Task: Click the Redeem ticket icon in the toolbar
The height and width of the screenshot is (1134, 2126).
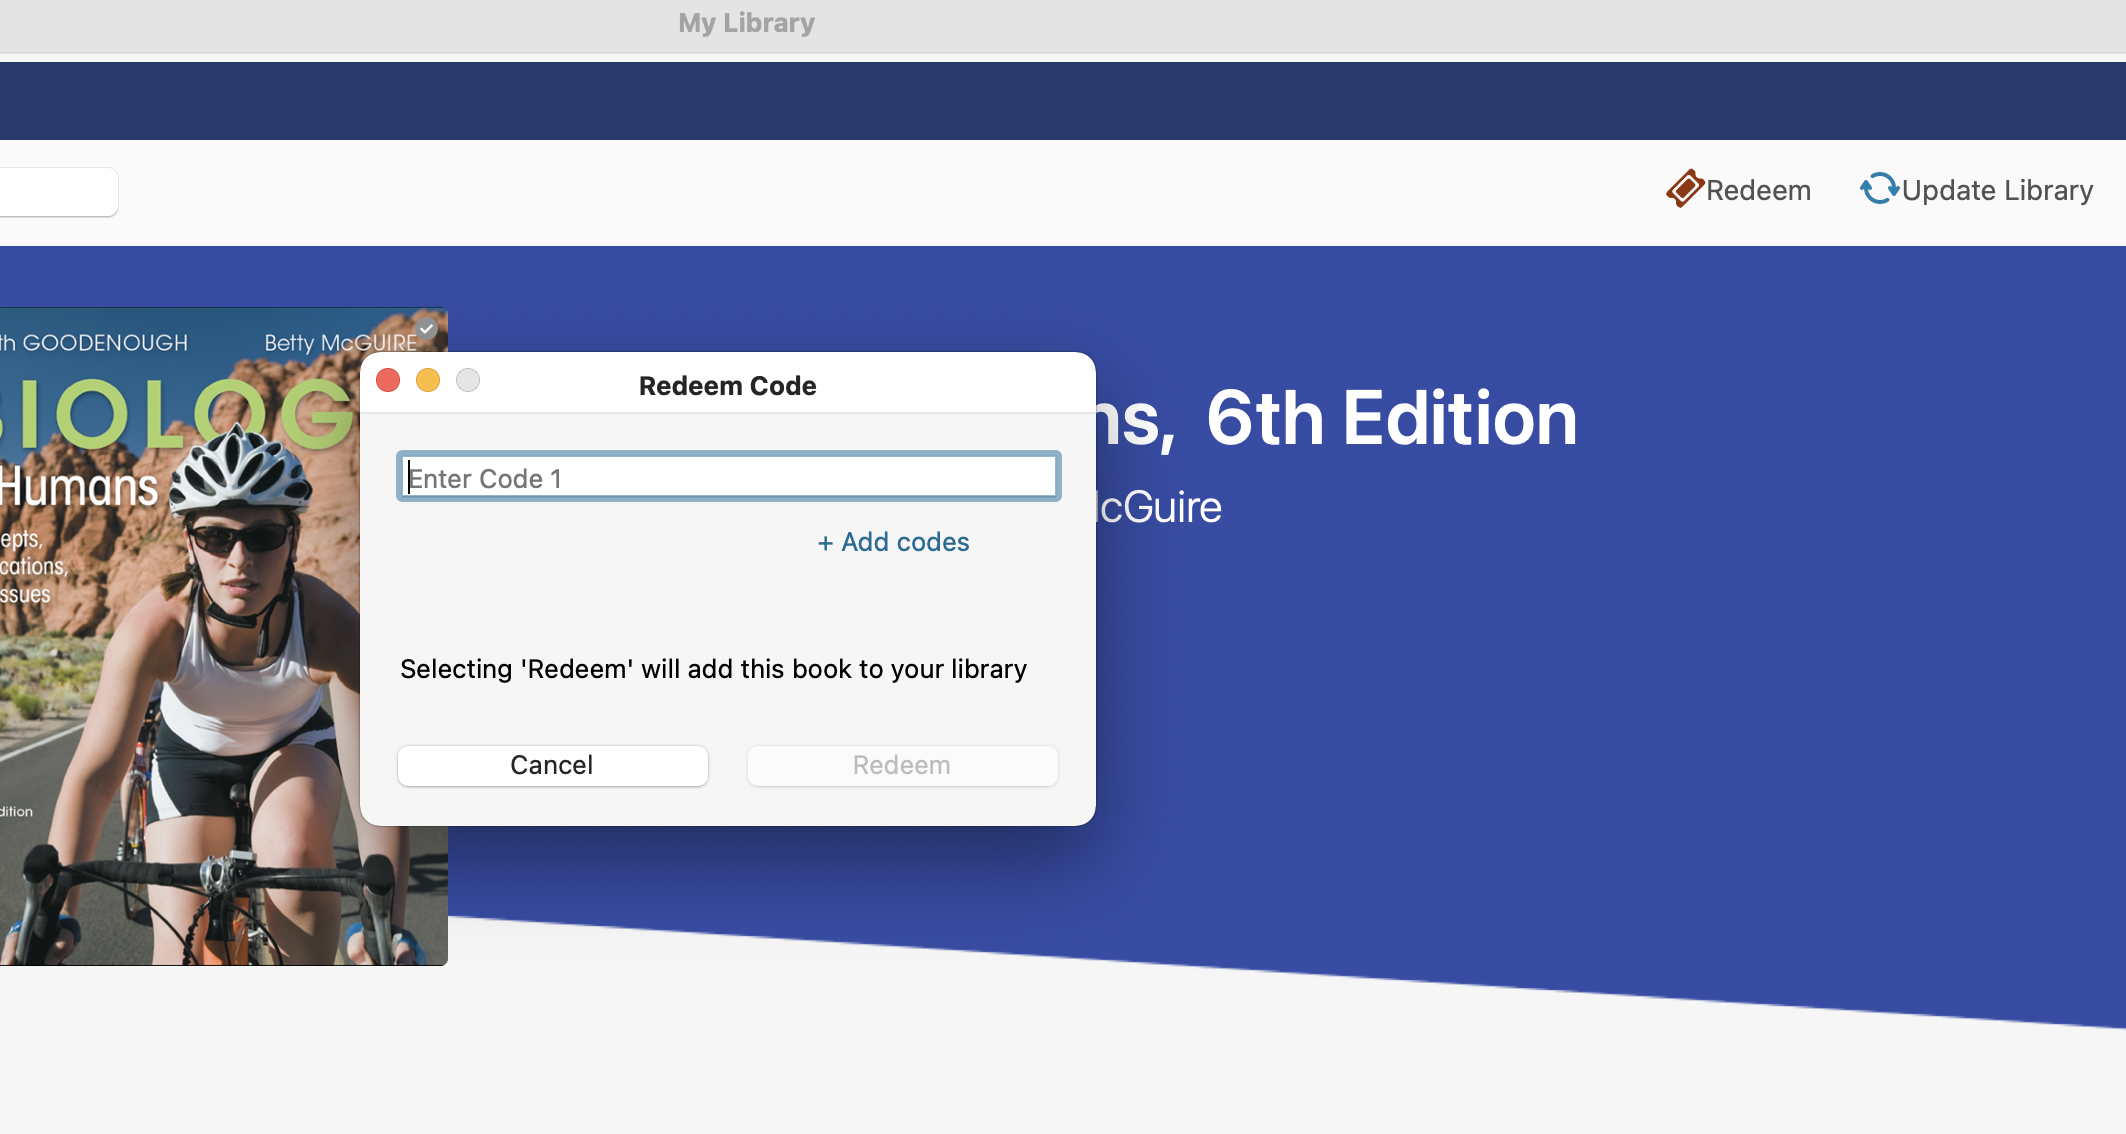Action: [x=1684, y=189]
